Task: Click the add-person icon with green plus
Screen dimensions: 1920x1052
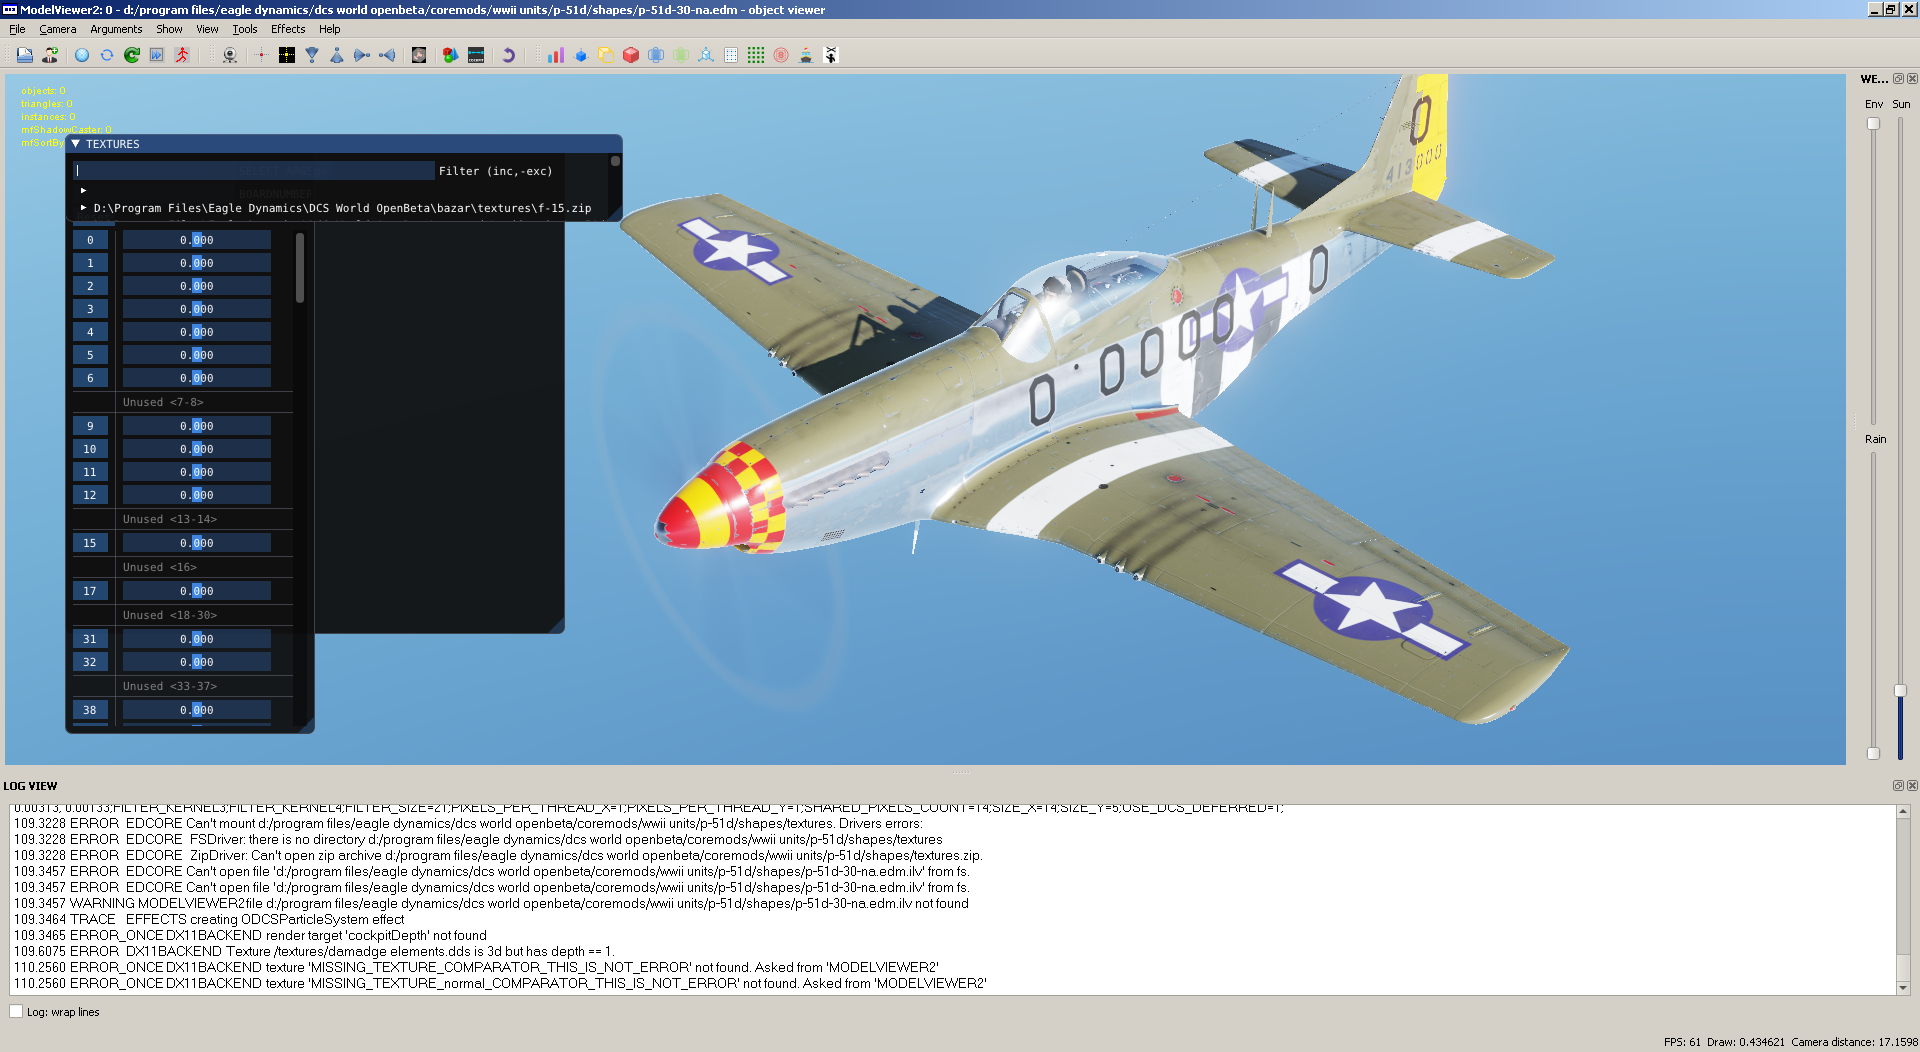Action: (x=50, y=55)
